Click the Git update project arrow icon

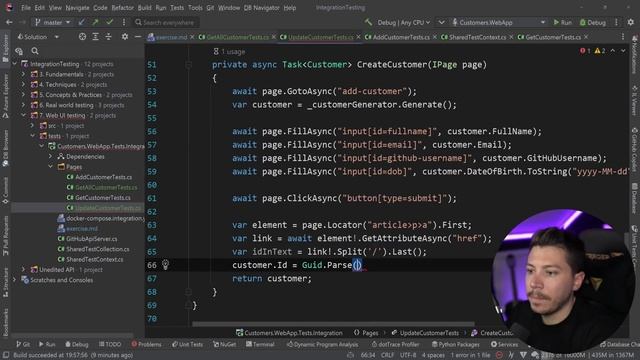(x=82, y=22)
